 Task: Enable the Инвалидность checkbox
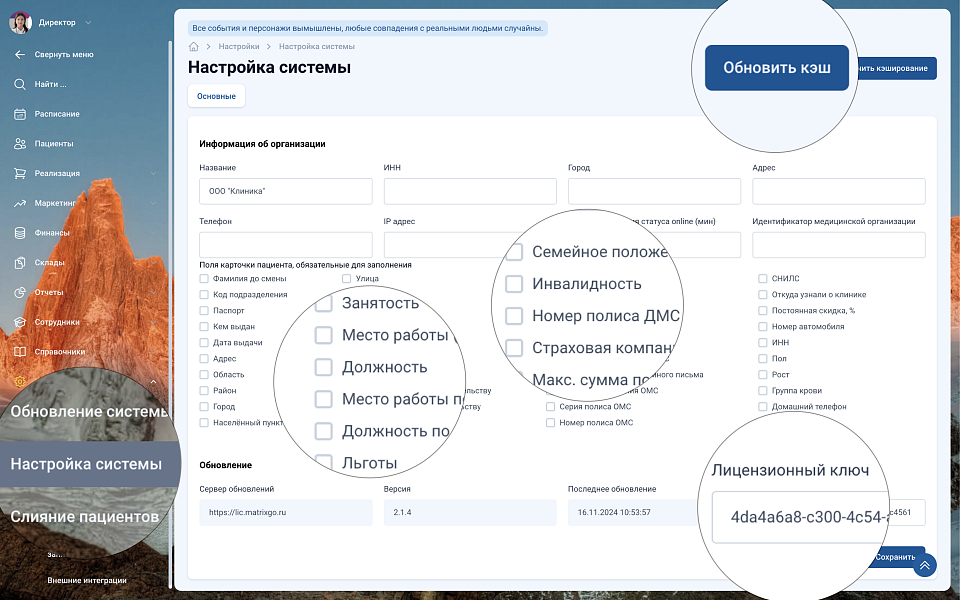point(514,284)
